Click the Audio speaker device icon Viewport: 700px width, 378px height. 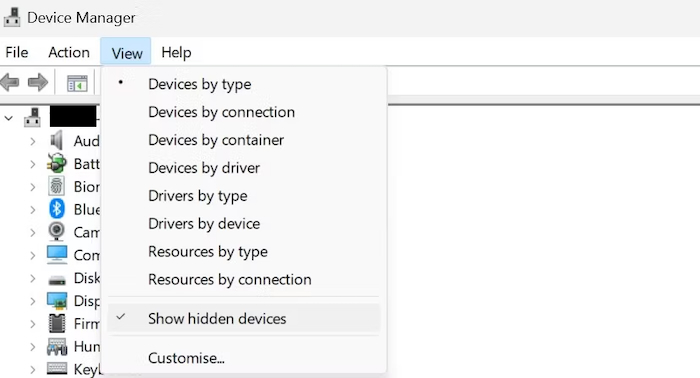click(x=57, y=141)
